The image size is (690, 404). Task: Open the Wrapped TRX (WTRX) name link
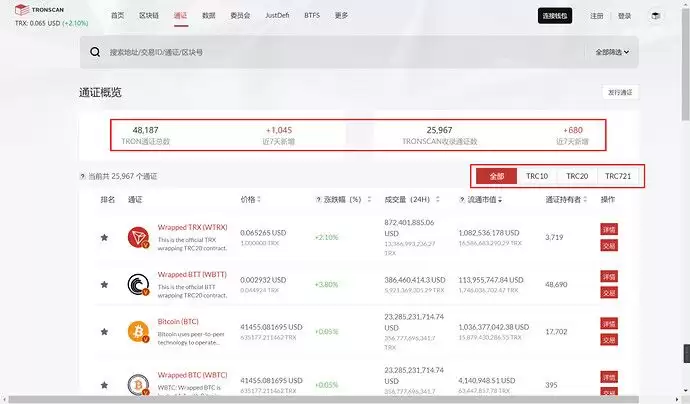192,227
